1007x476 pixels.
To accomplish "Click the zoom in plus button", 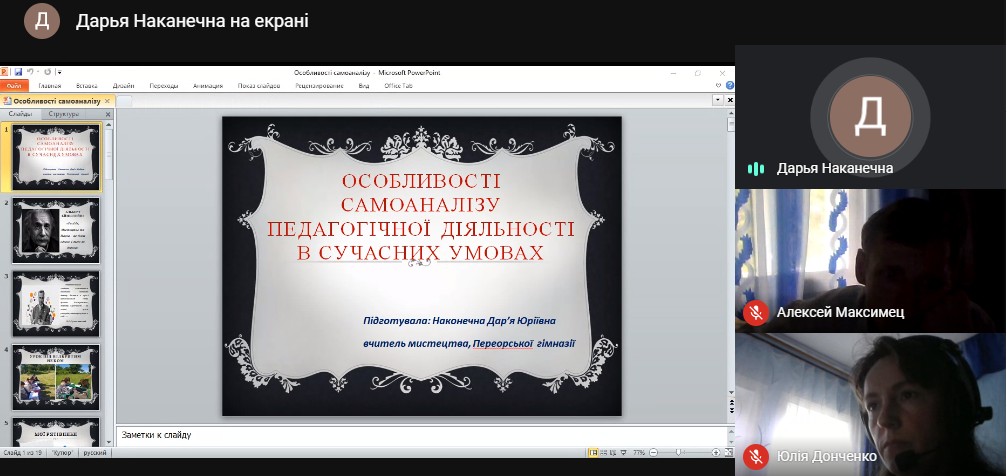I will click(715, 452).
